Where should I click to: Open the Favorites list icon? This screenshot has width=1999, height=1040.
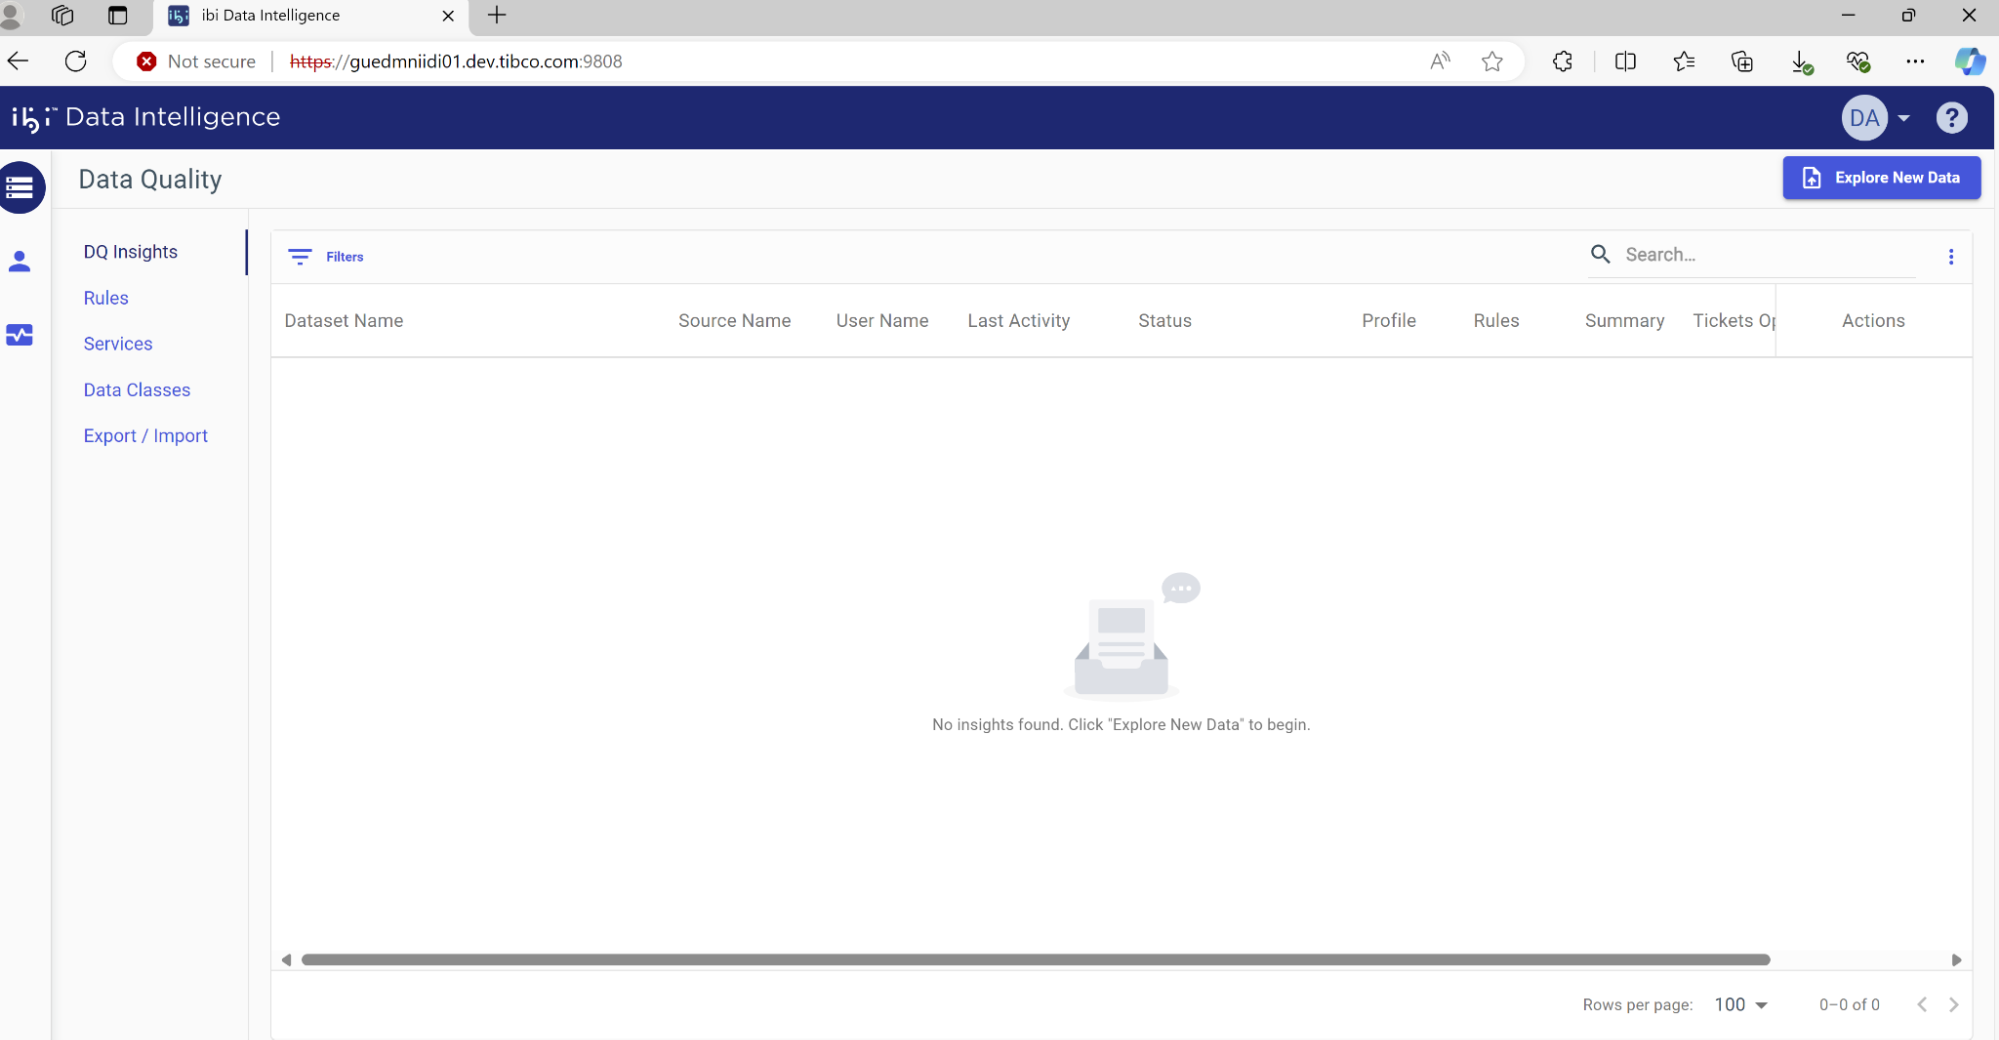click(1684, 61)
